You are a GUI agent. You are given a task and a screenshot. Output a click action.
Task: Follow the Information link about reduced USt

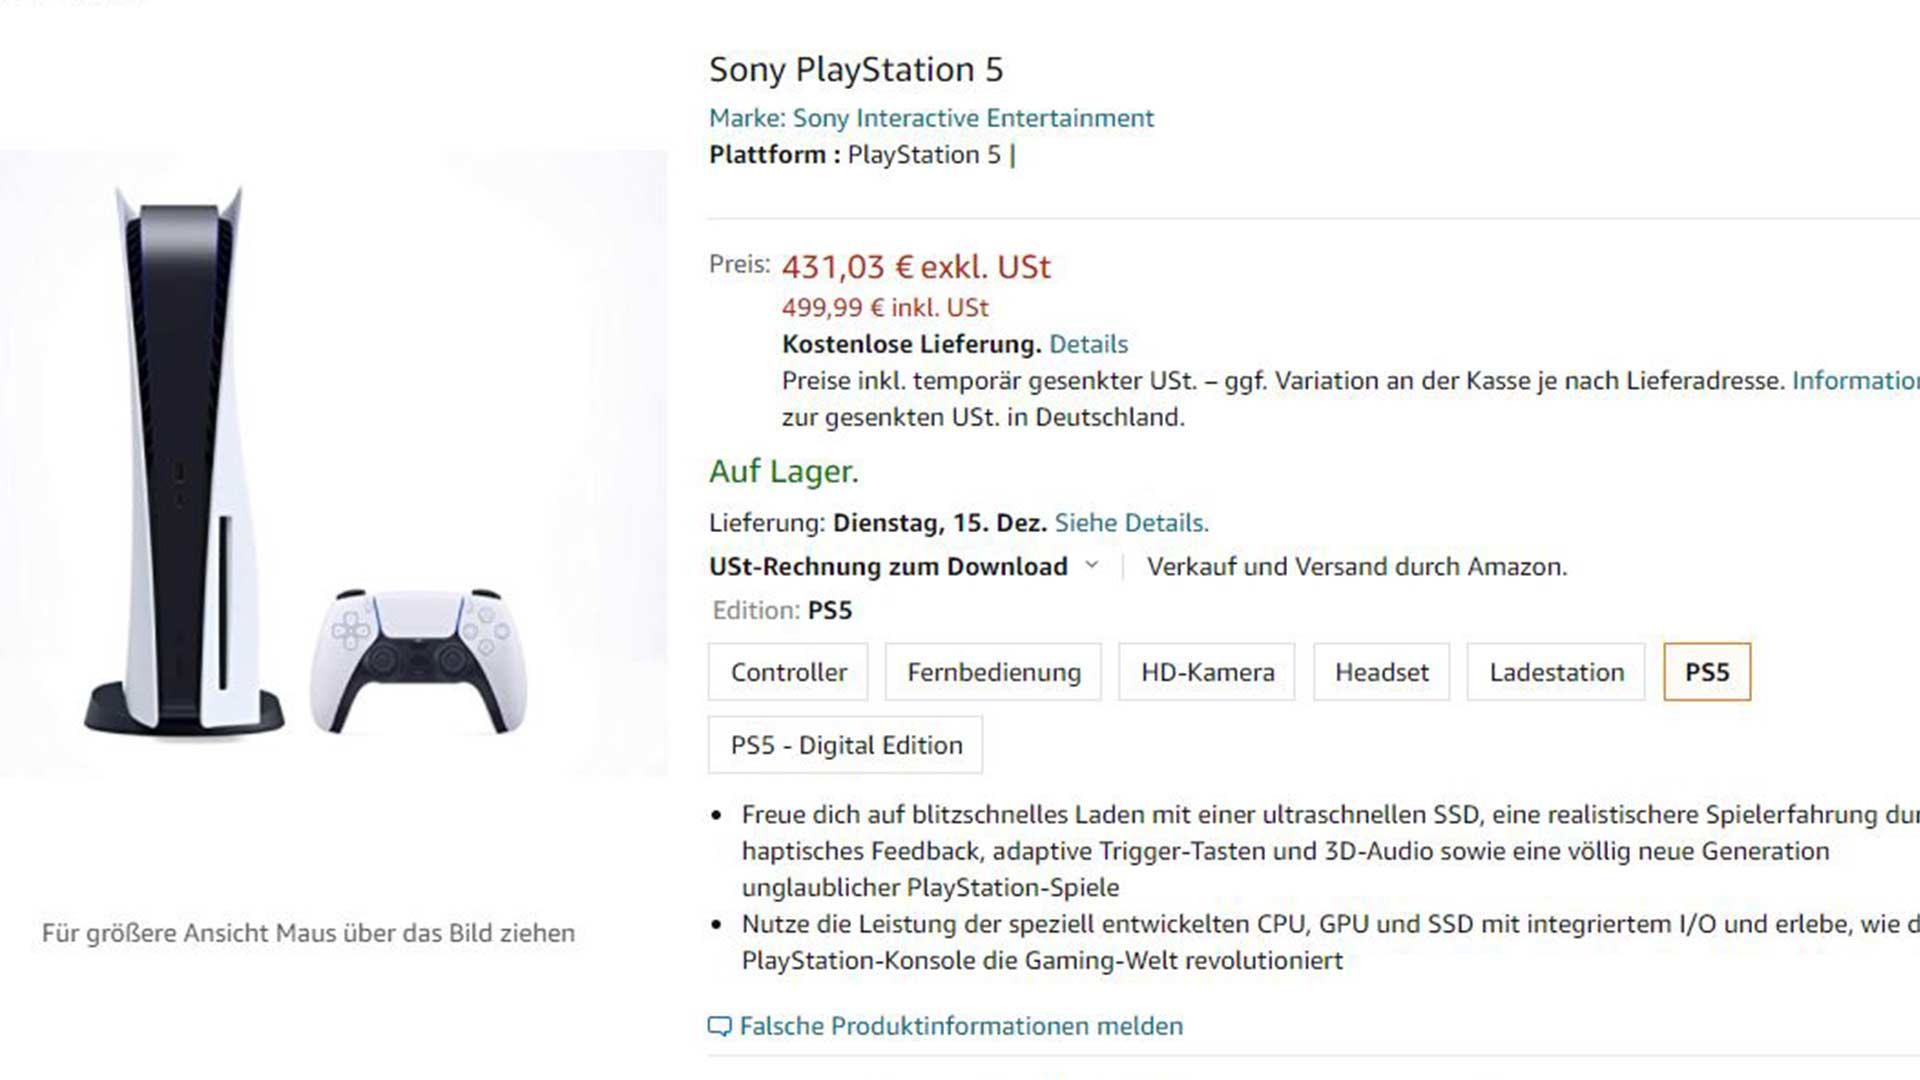click(1854, 381)
